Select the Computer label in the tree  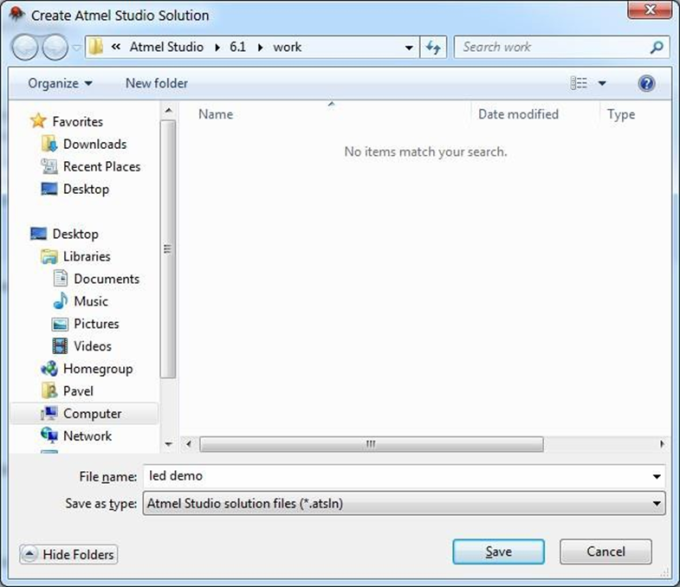coord(92,414)
